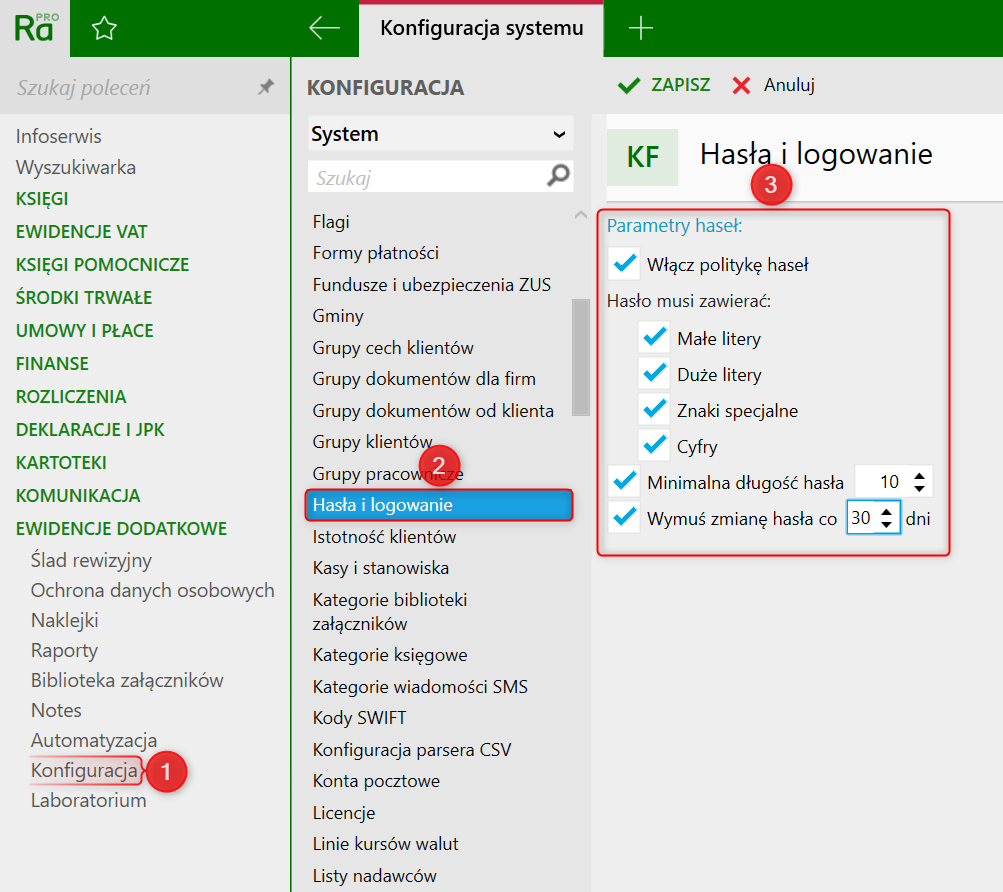Pin the command search panel

point(265,86)
